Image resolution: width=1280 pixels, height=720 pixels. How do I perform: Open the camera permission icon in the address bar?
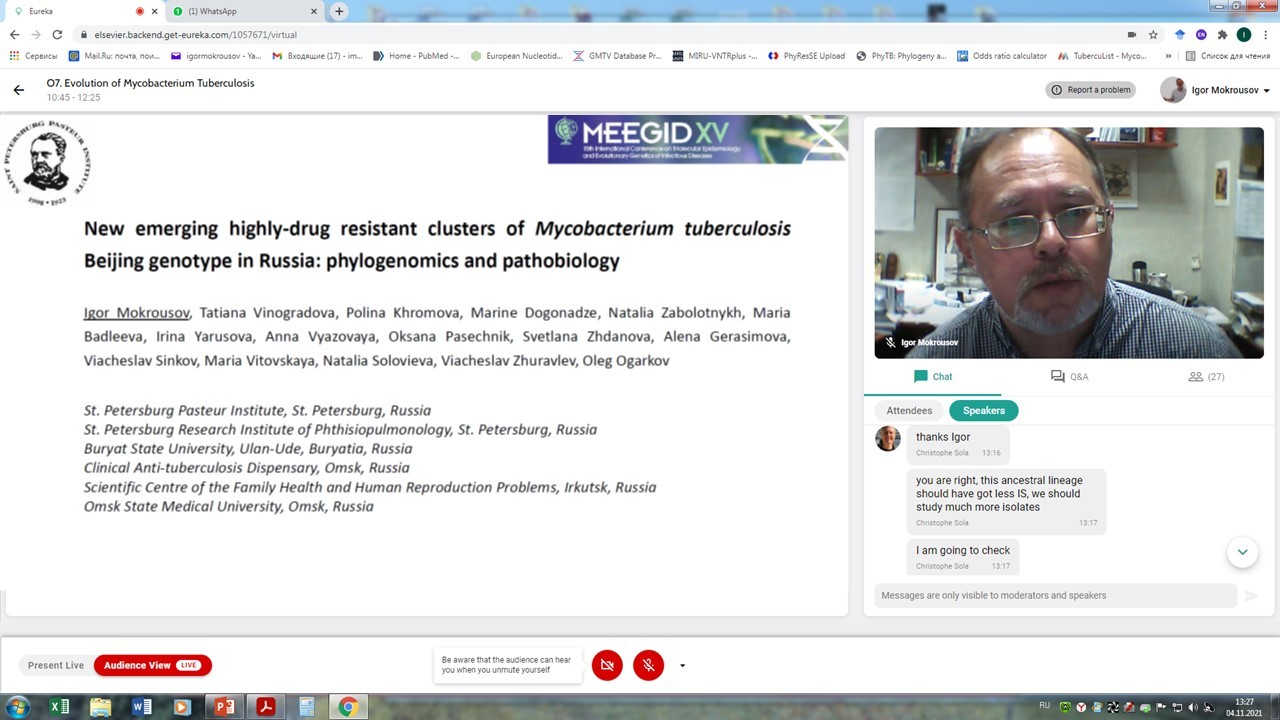pos(1132,34)
